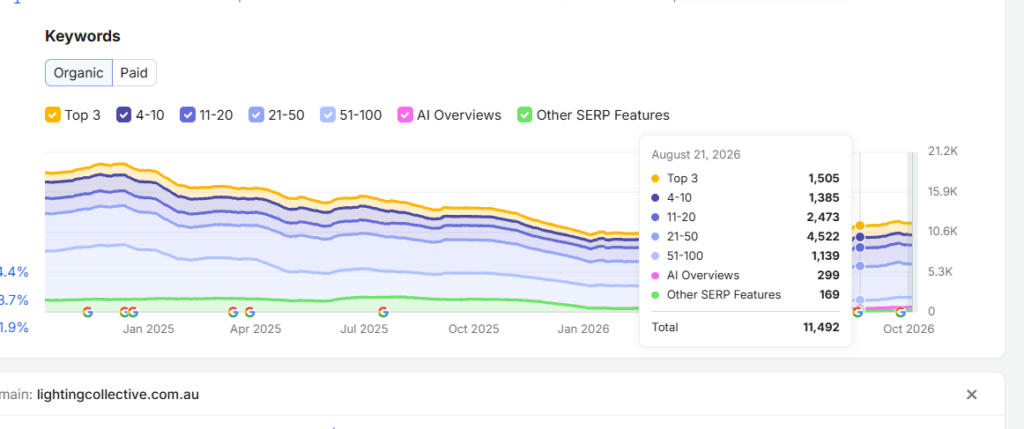Disable the 21-50 positions series

point(257,115)
